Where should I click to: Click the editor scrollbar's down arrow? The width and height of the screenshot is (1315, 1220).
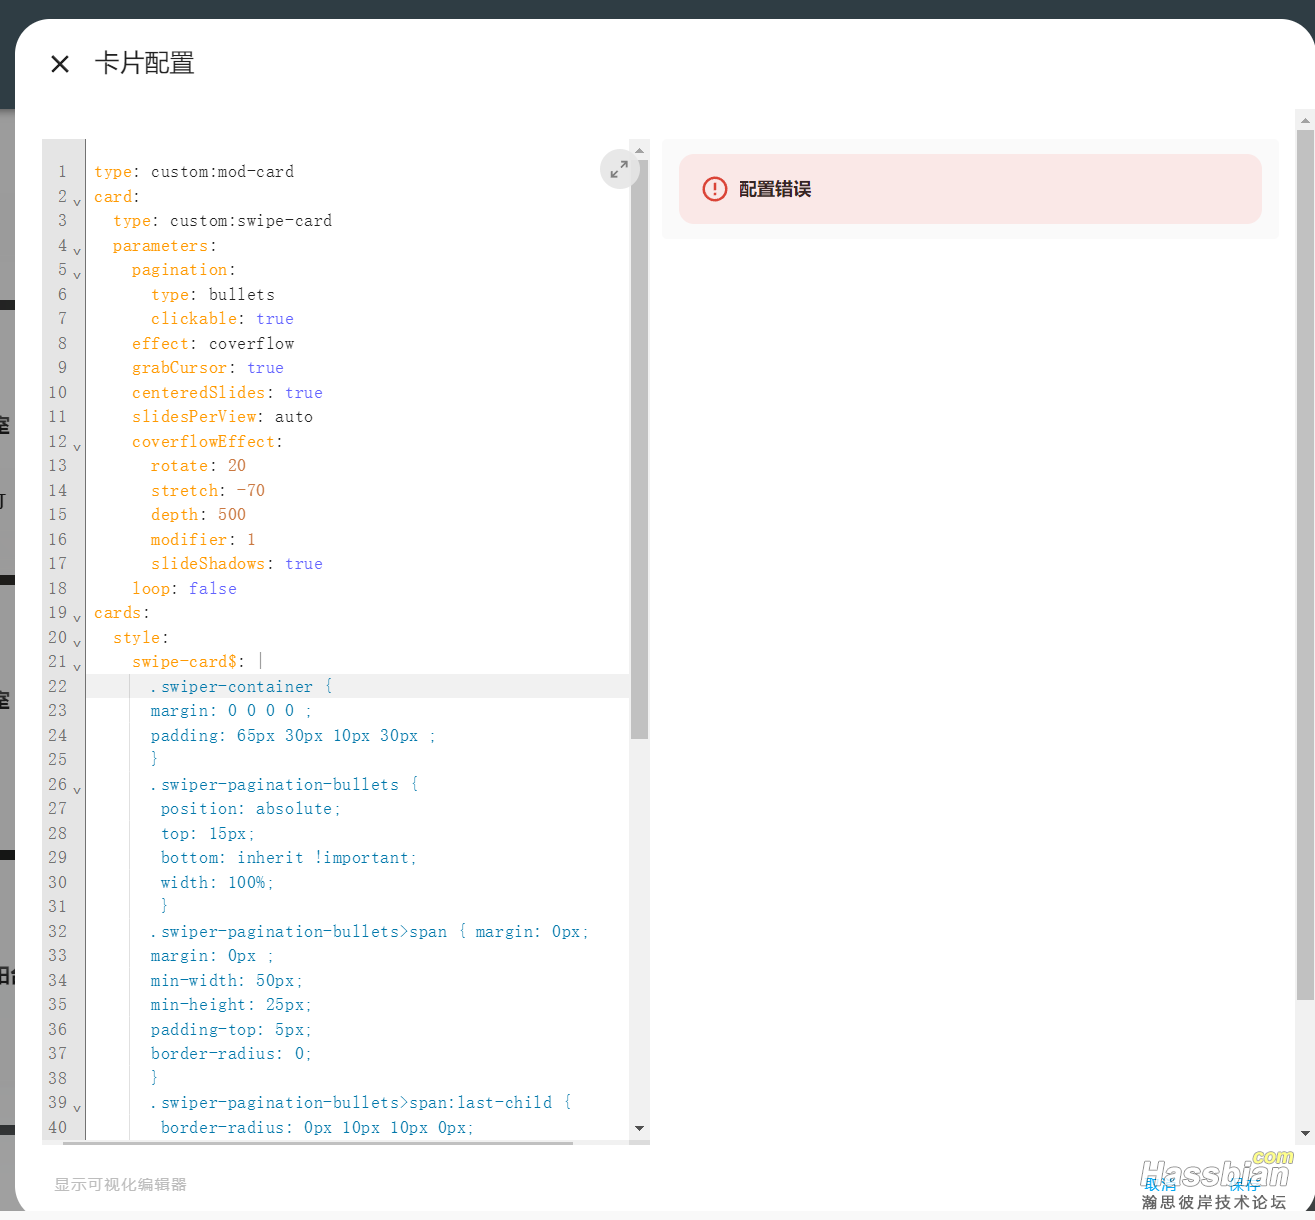coord(640,1128)
